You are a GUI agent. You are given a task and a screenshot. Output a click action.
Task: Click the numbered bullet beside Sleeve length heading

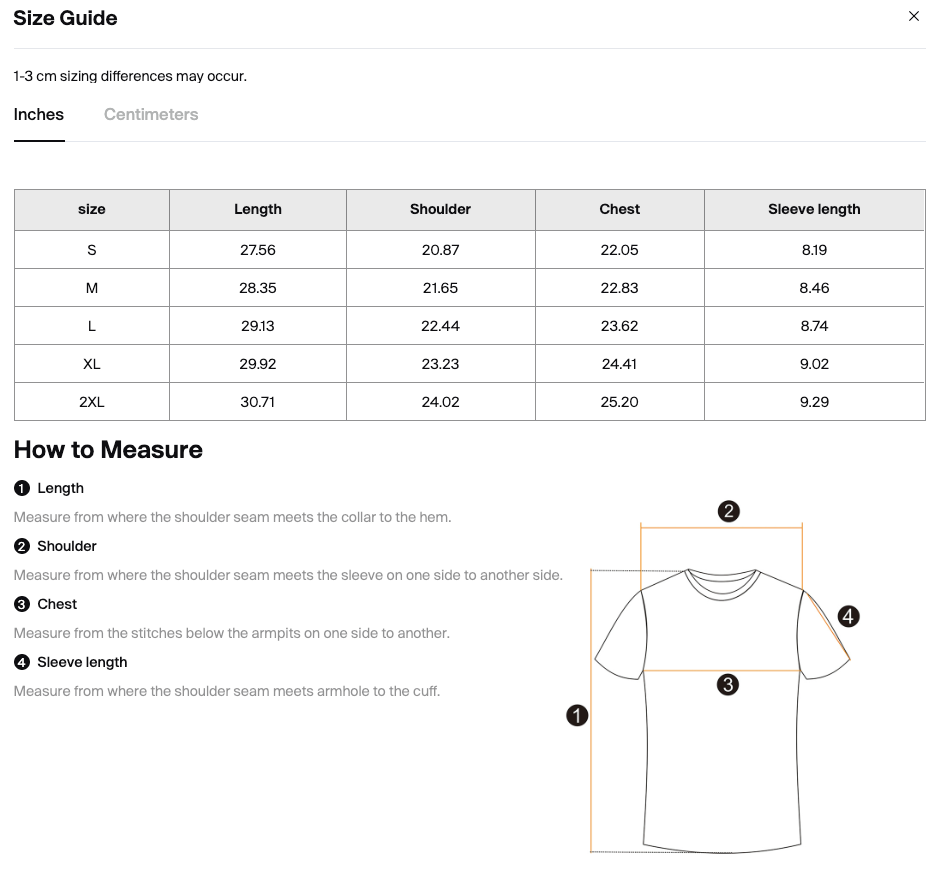(22, 663)
